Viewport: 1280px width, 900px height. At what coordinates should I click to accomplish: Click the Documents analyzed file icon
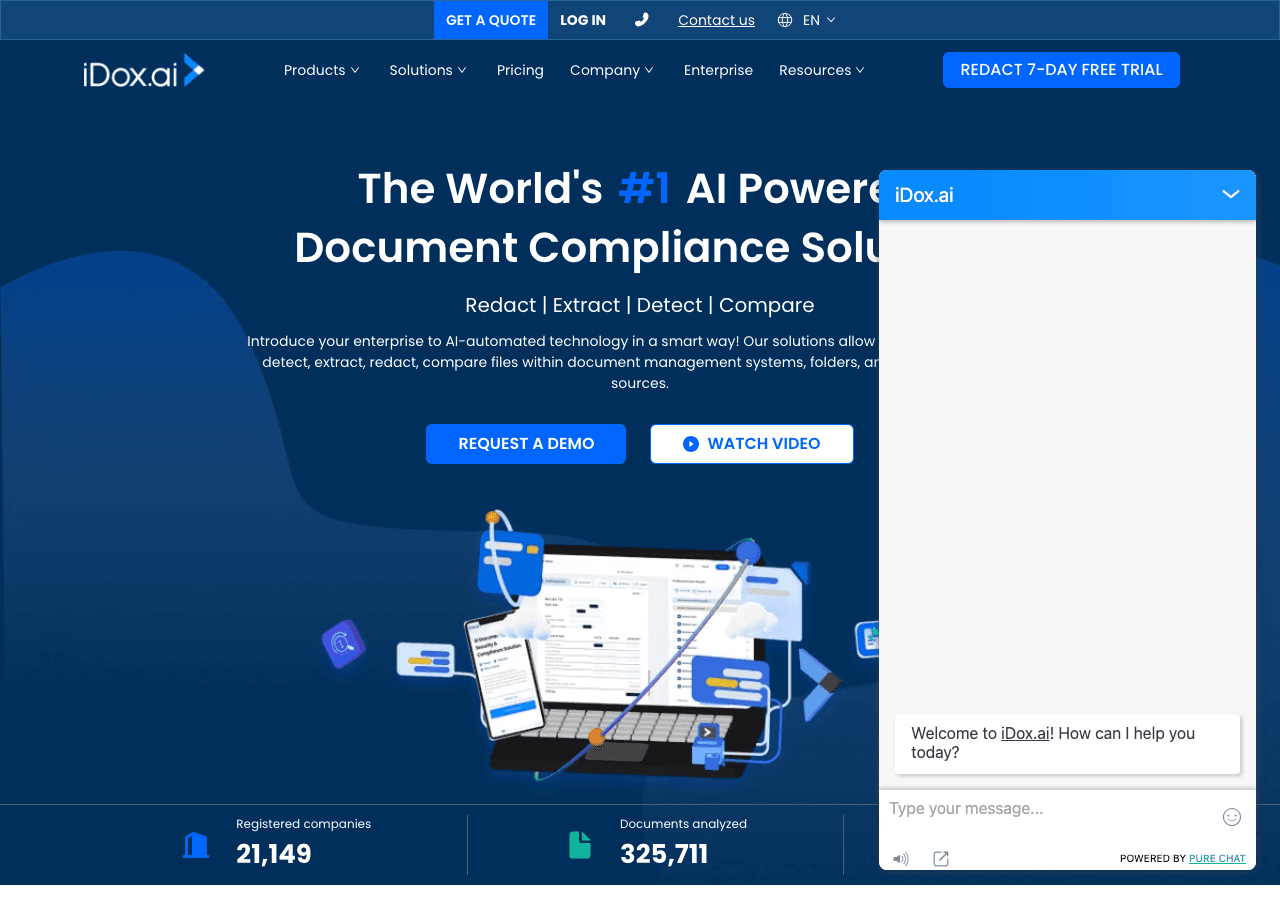pyautogui.click(x=580, y=845)
